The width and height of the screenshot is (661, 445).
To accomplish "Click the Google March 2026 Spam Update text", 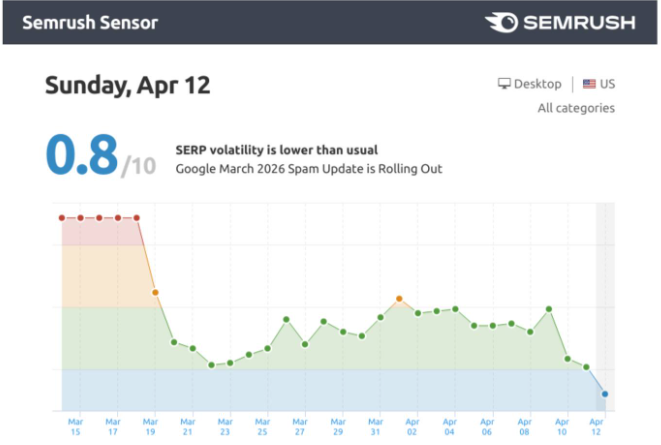I will pyautogui.click(x=309, y=169).
